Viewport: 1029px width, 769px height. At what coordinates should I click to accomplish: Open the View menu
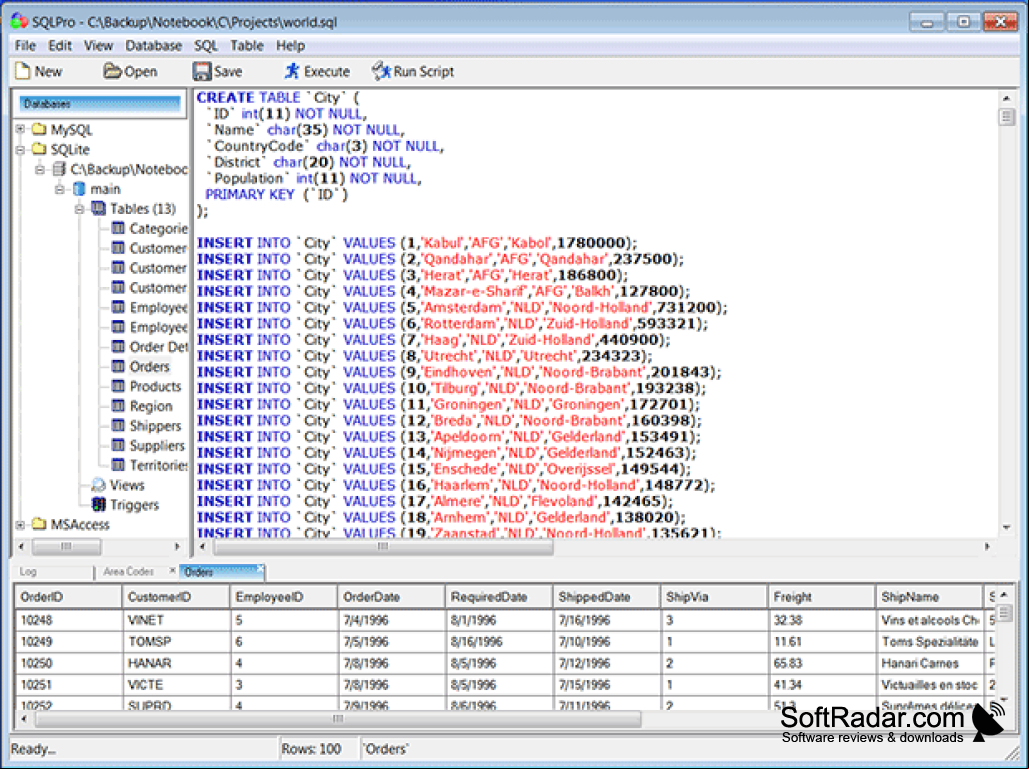point(98,45)
